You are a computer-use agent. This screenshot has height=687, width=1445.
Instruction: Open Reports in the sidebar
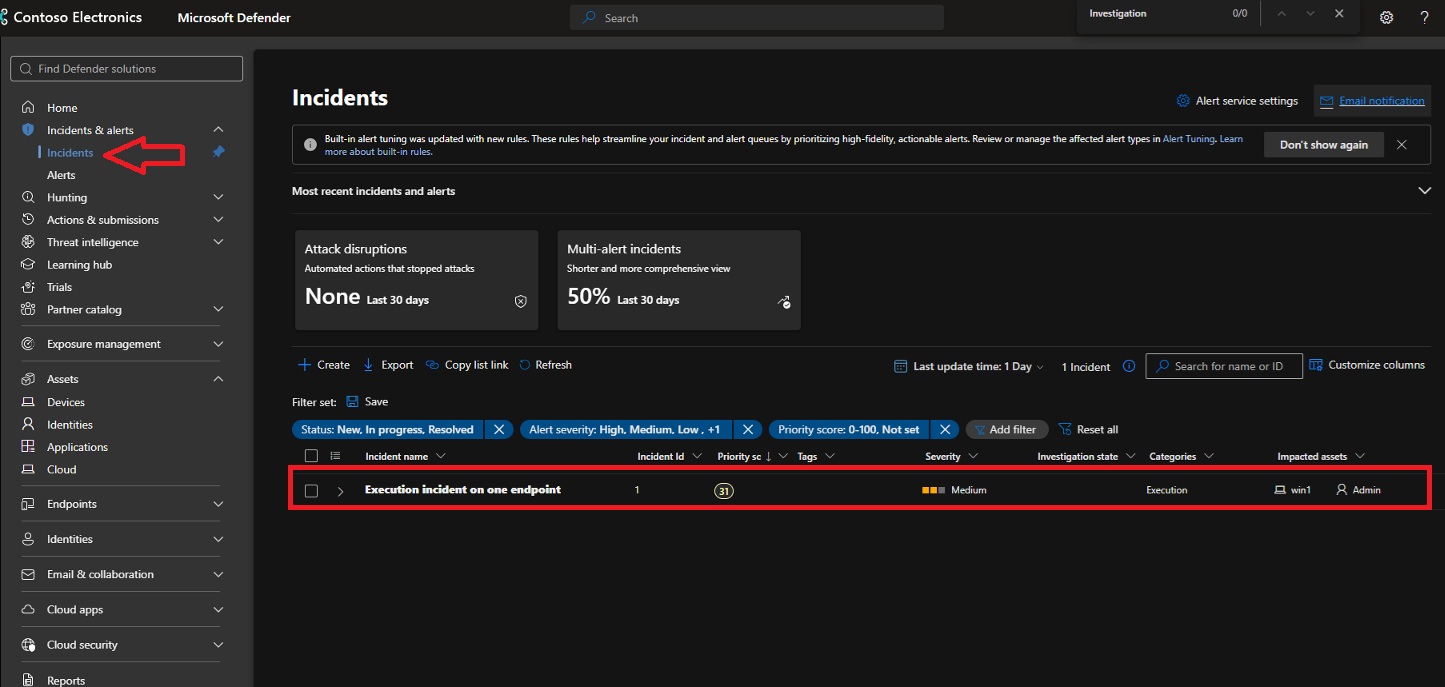(66, 681)
